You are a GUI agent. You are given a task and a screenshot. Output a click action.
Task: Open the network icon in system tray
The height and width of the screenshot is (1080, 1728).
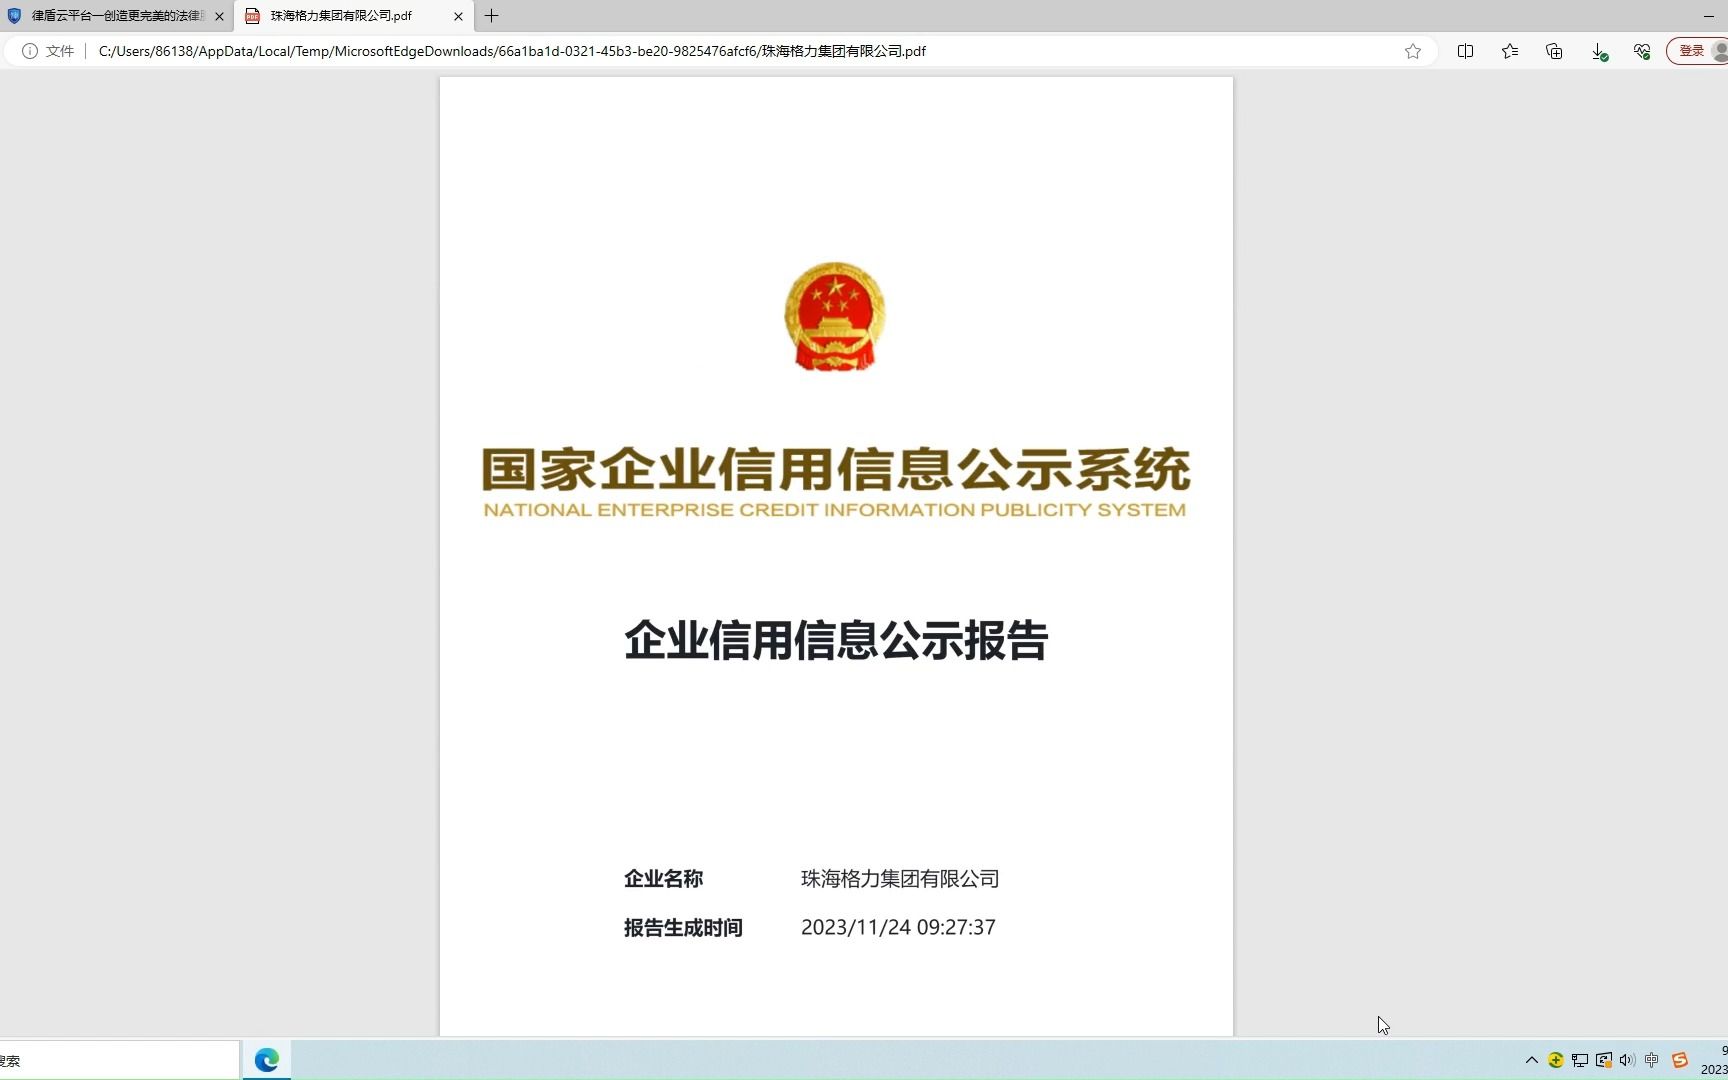coord(1579,1060)
